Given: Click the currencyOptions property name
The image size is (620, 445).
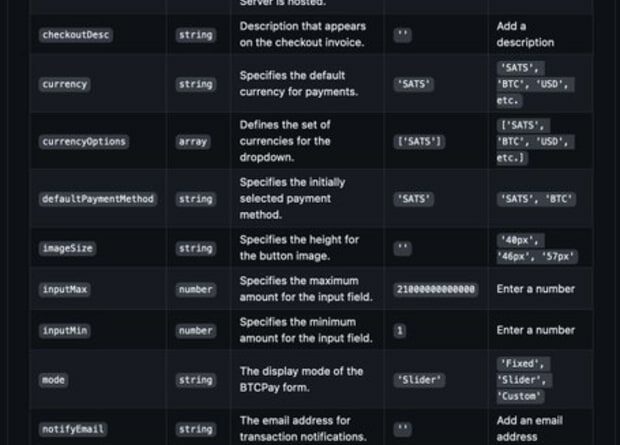Looking at the screenshot, I should click(x=84, y=142).
